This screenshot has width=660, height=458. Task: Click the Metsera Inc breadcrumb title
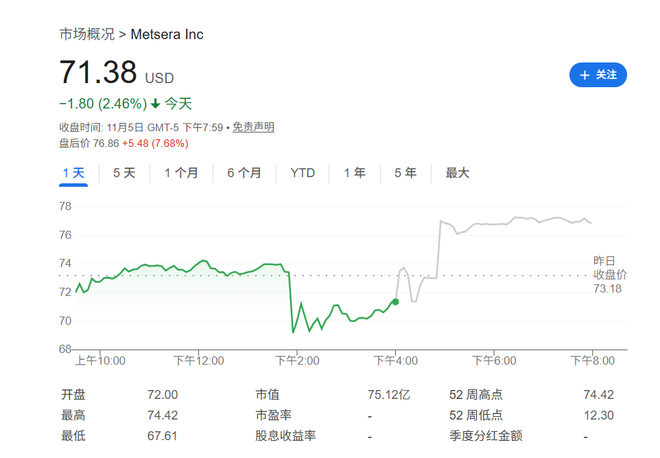pos(167,34)
